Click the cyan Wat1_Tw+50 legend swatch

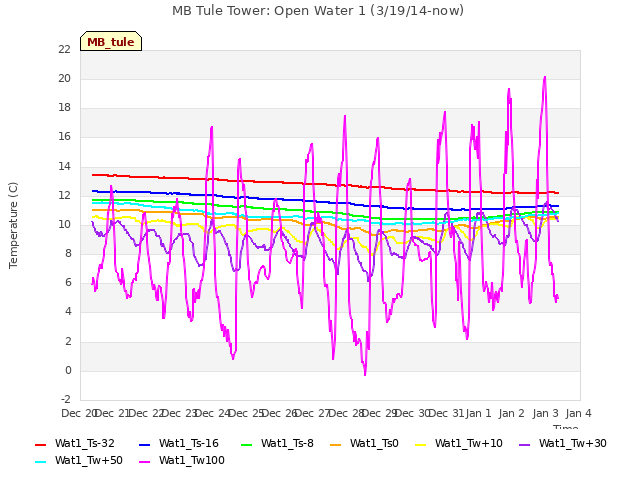[41, 462]
